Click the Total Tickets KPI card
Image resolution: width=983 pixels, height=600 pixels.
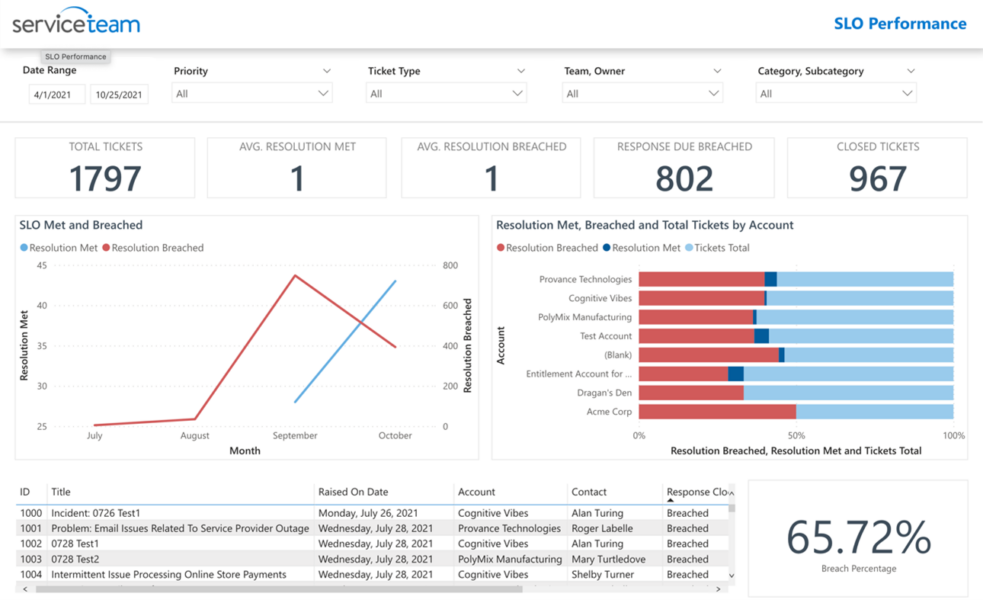point(104,168)
